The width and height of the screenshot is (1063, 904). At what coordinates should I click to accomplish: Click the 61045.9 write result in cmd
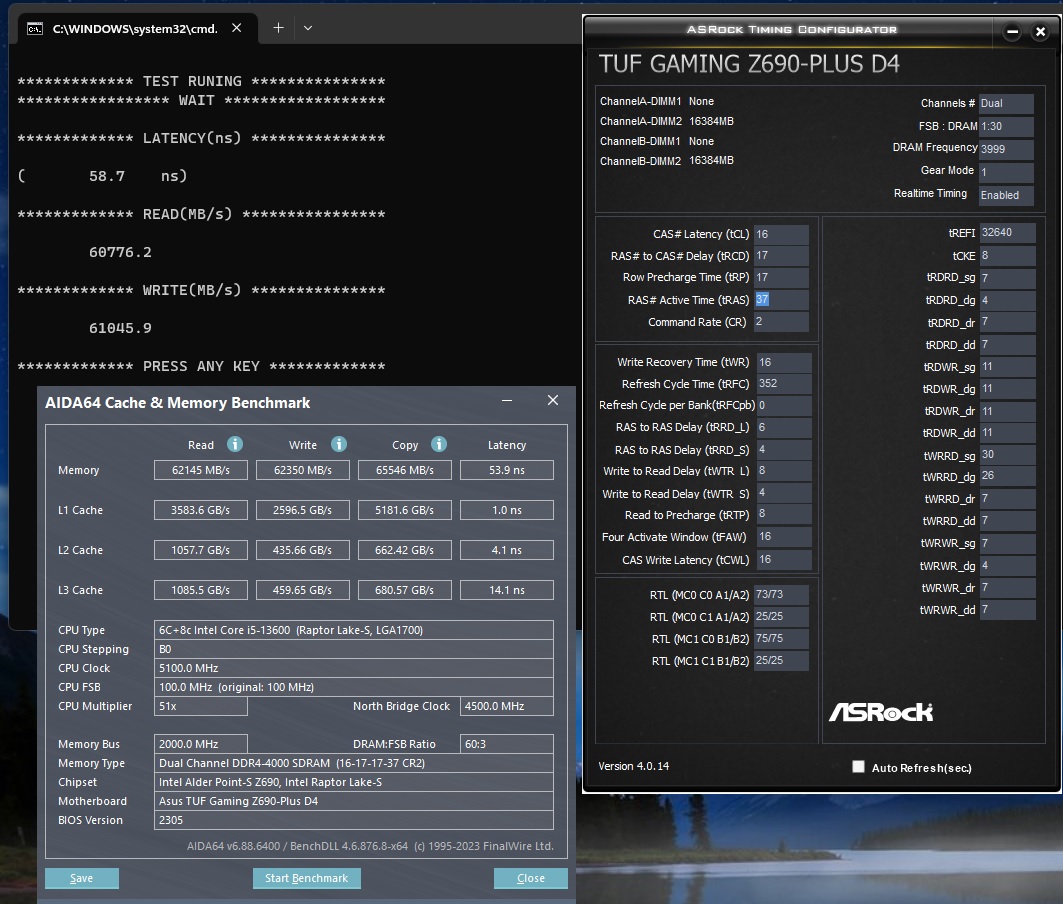coord(120,328)
